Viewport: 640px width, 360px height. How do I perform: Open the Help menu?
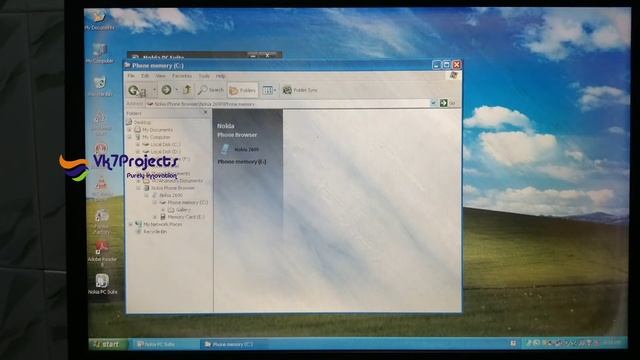point(221,76)
